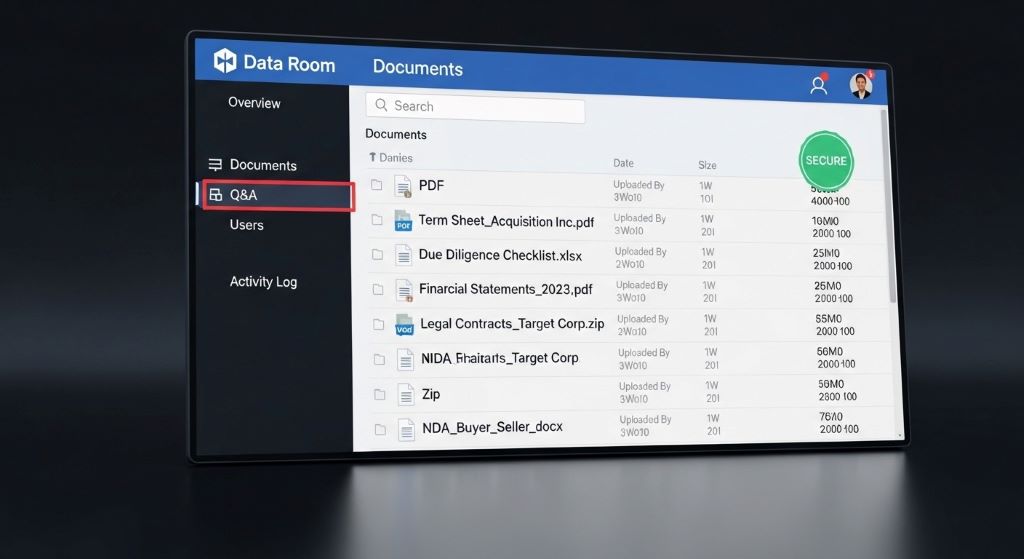Click Uploaded By cell of Term Sheet row

639,224
